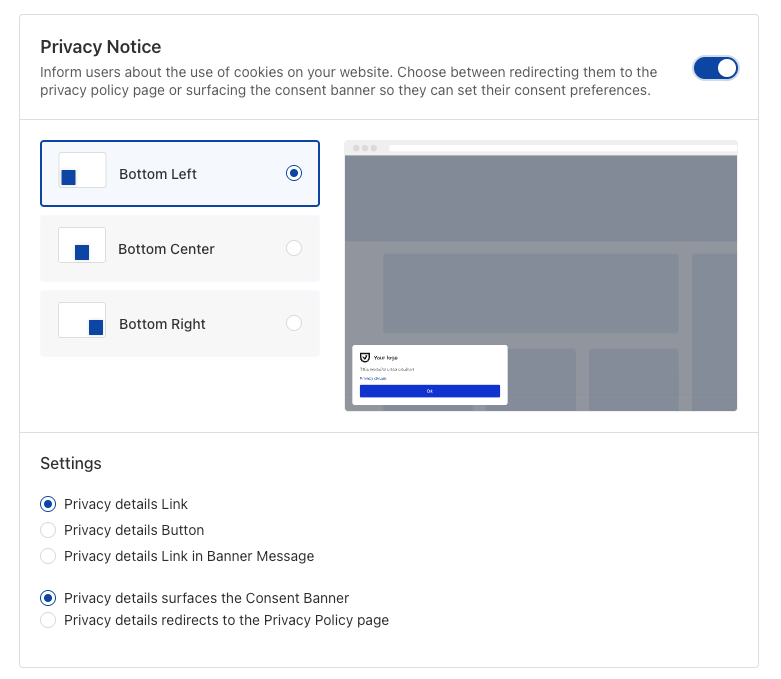Click the Privacy details link in preview banner
Image resolution: width=781 pixels, height=679 pixels.
point(372,379)
